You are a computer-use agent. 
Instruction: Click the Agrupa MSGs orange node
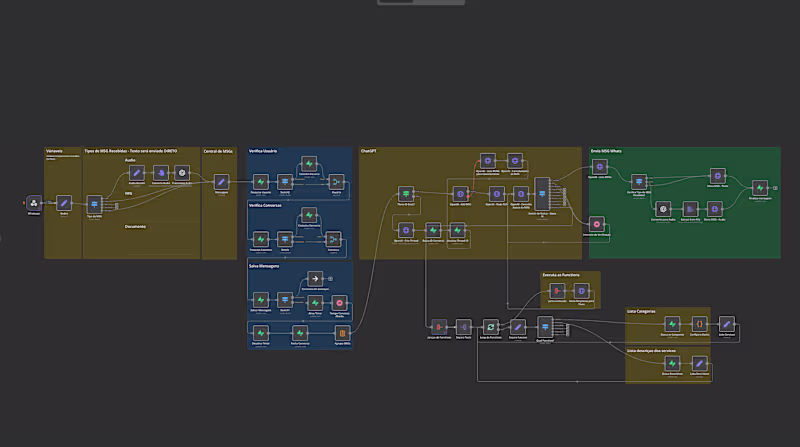click(342, 333)
